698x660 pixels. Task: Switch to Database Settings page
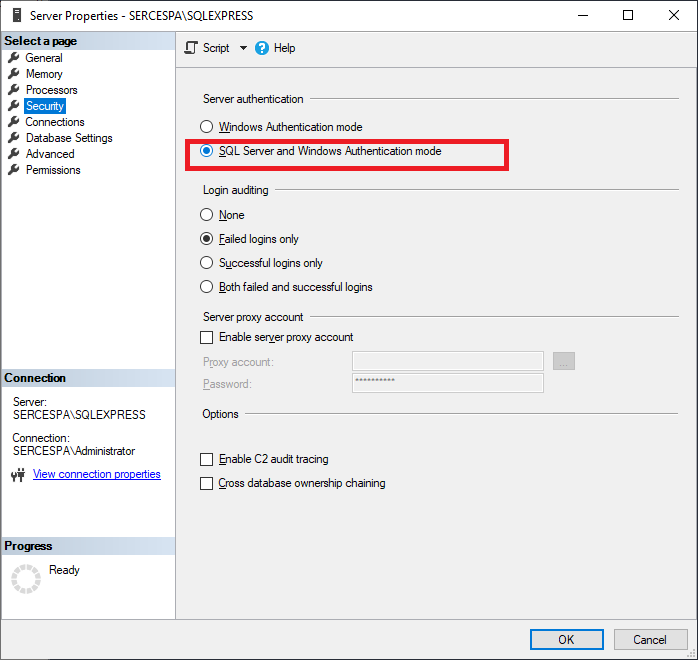pyautogui.click(x=69, y=138)
